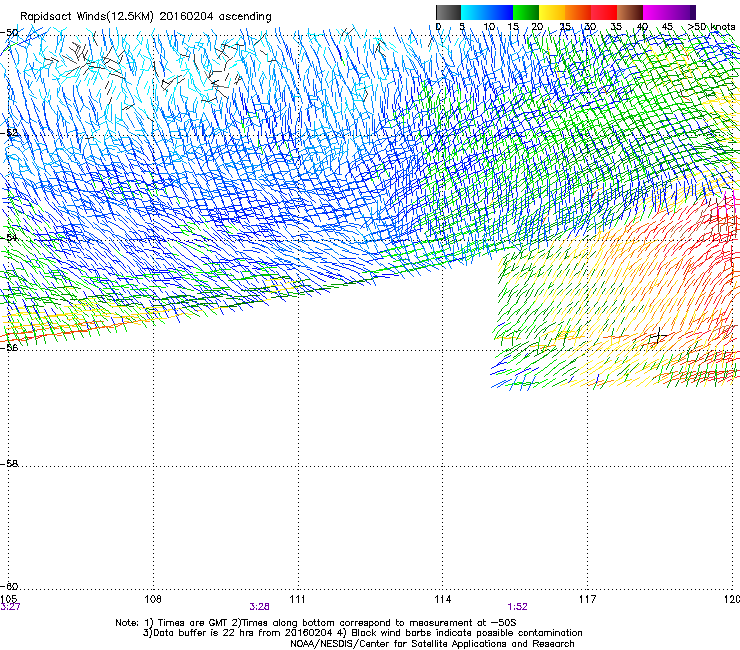Click the ">50 knots" legend label
The height and width of the screenshot is (650, 740).
(x=711, y=27)
